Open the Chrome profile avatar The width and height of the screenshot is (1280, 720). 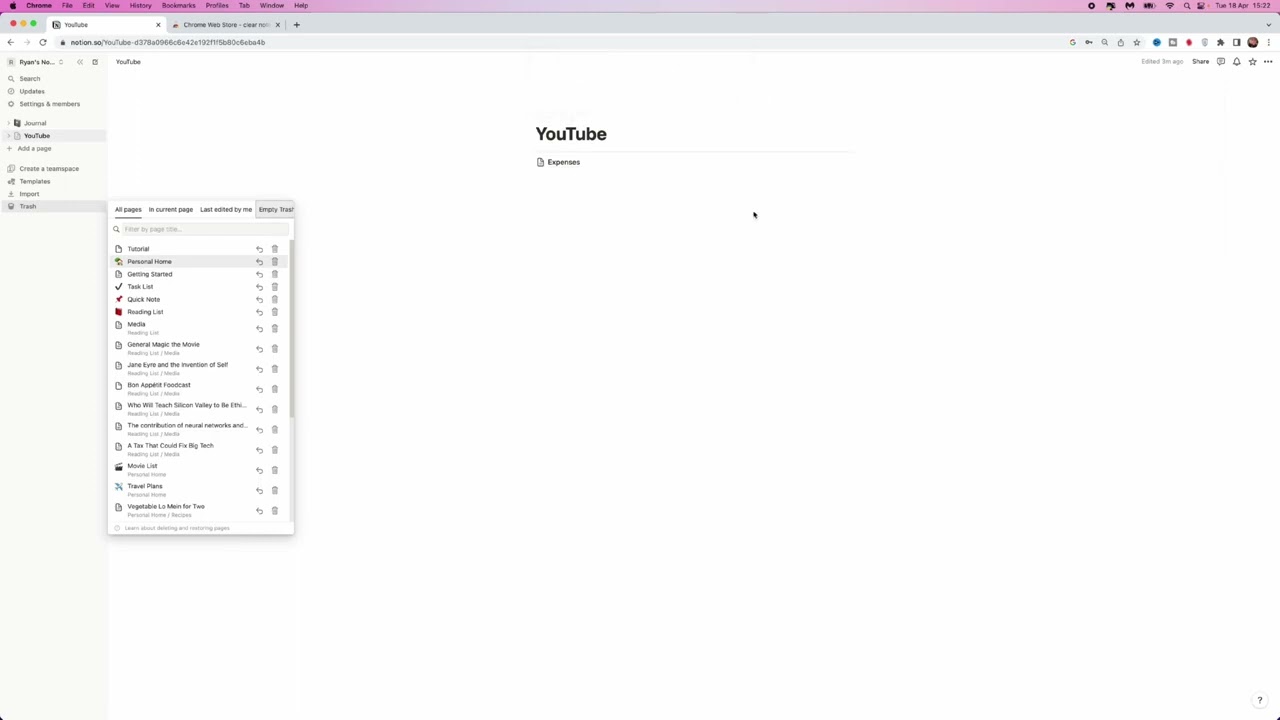click(1252, 42)
